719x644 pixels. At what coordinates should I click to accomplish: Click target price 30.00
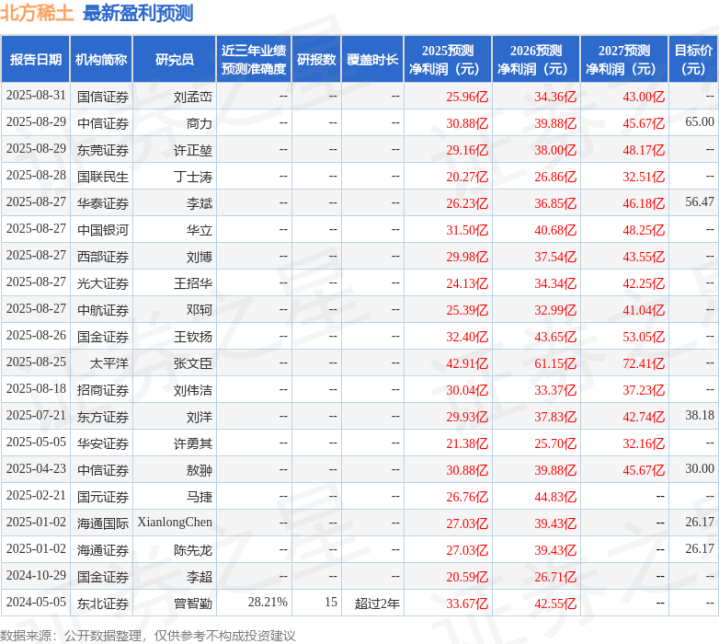(x=700, y=468)
